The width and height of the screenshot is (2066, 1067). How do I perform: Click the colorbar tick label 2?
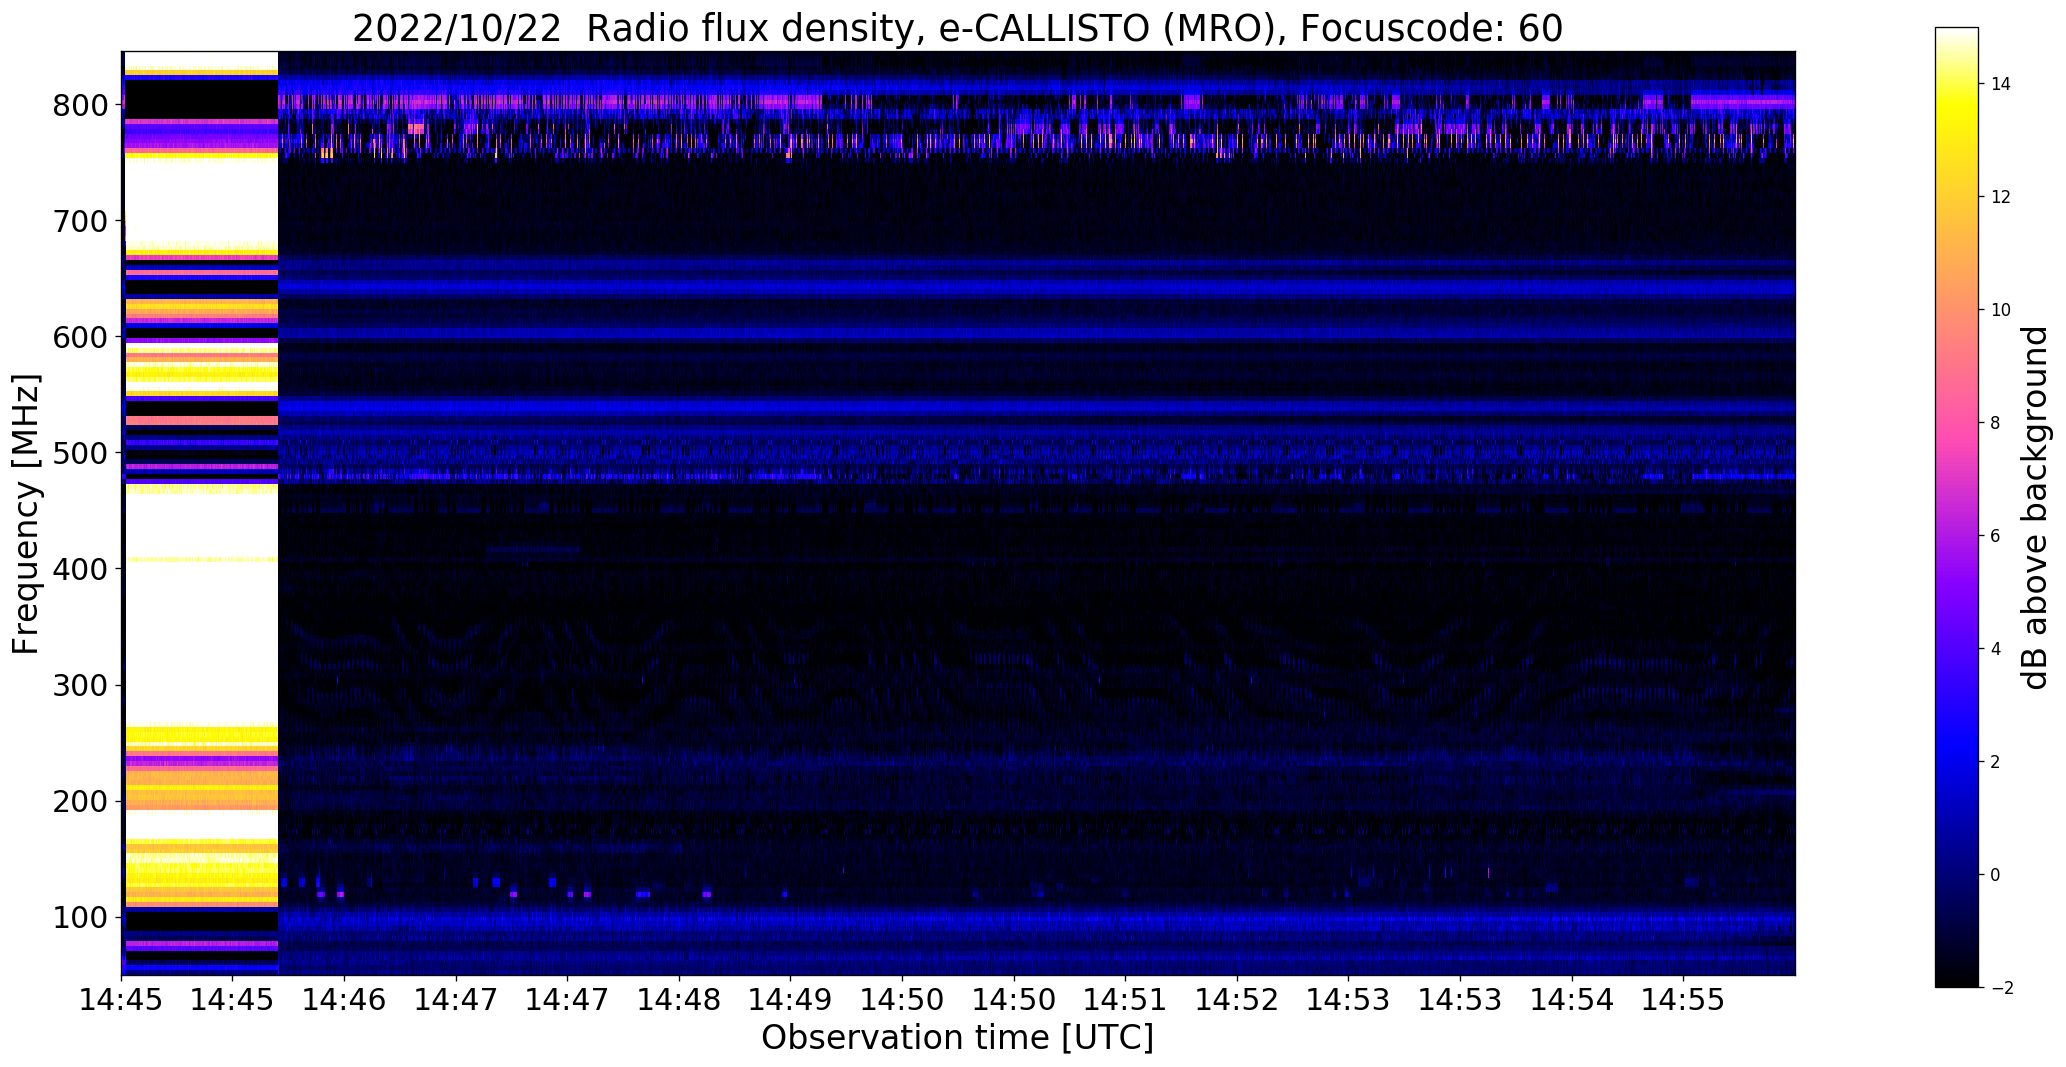tap(1996, 762)
